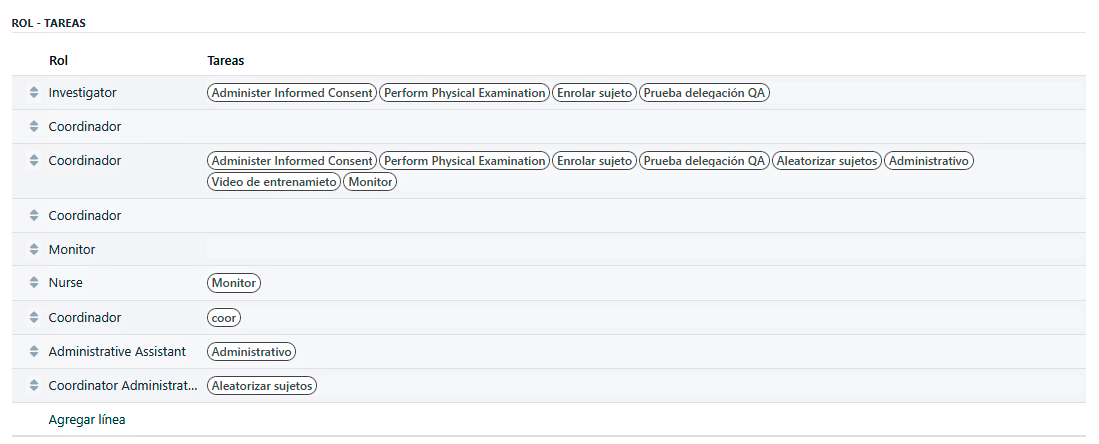
Task: Click the Tareas column header
Action: [226, 61]
